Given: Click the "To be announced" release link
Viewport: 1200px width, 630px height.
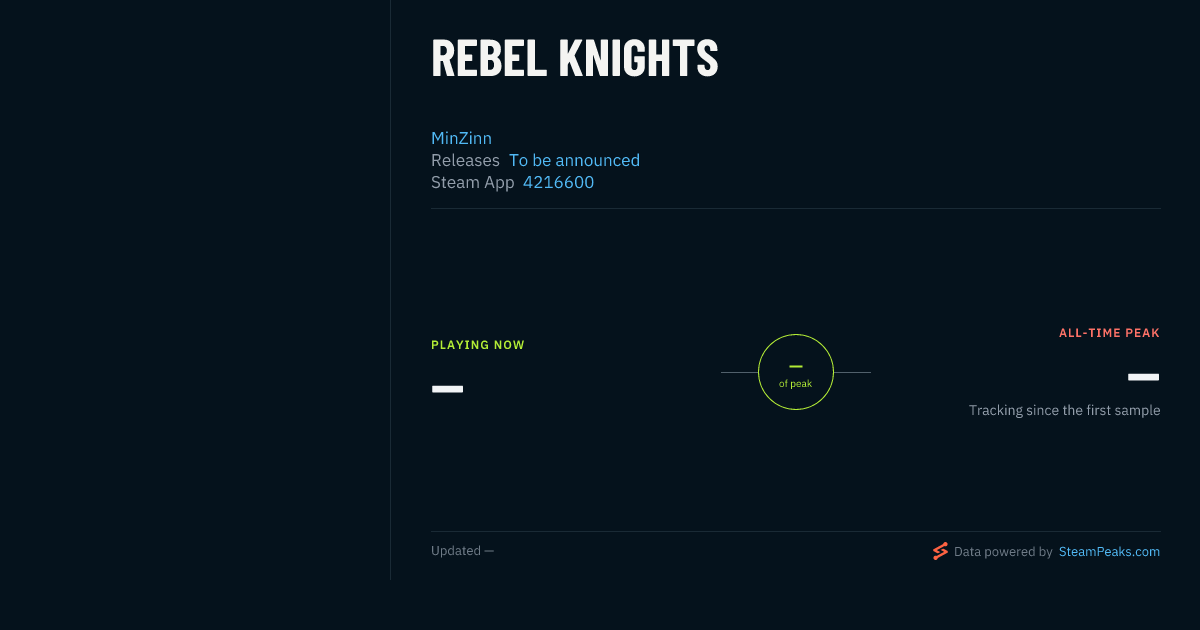Looking at the screenshot, I should tap(574, 160).
